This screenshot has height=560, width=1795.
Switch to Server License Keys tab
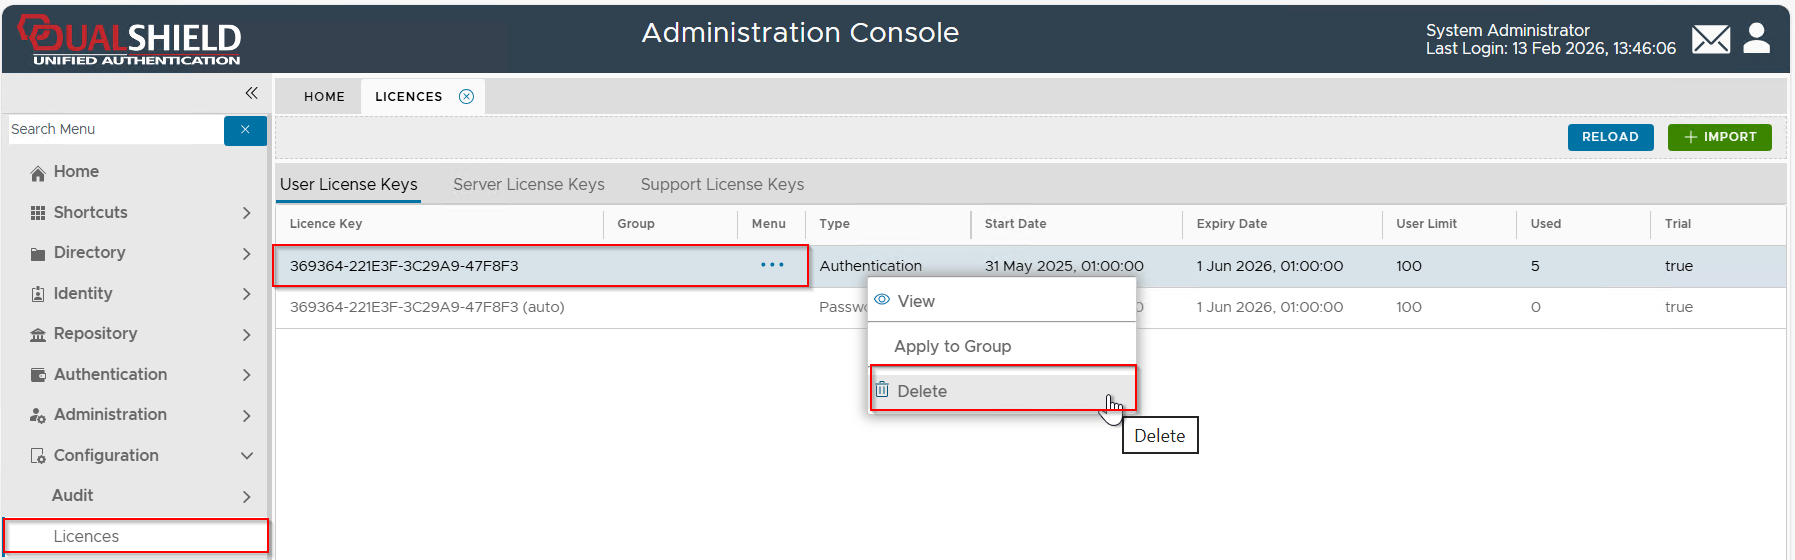pyautogui.click(x=528, y=185)
